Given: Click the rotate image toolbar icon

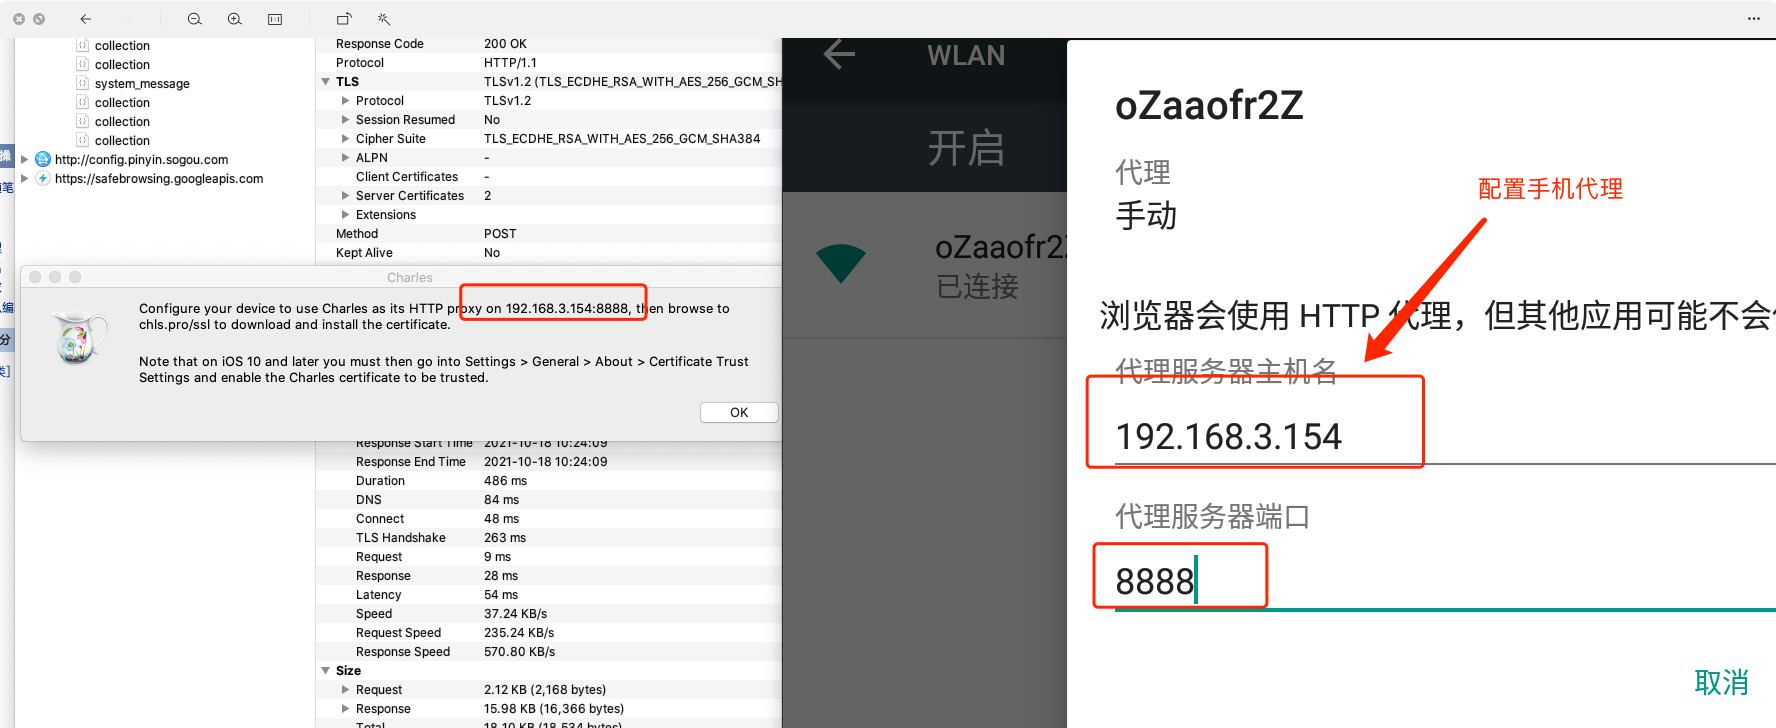Looking at the screenshot, I should click(344, 19).
